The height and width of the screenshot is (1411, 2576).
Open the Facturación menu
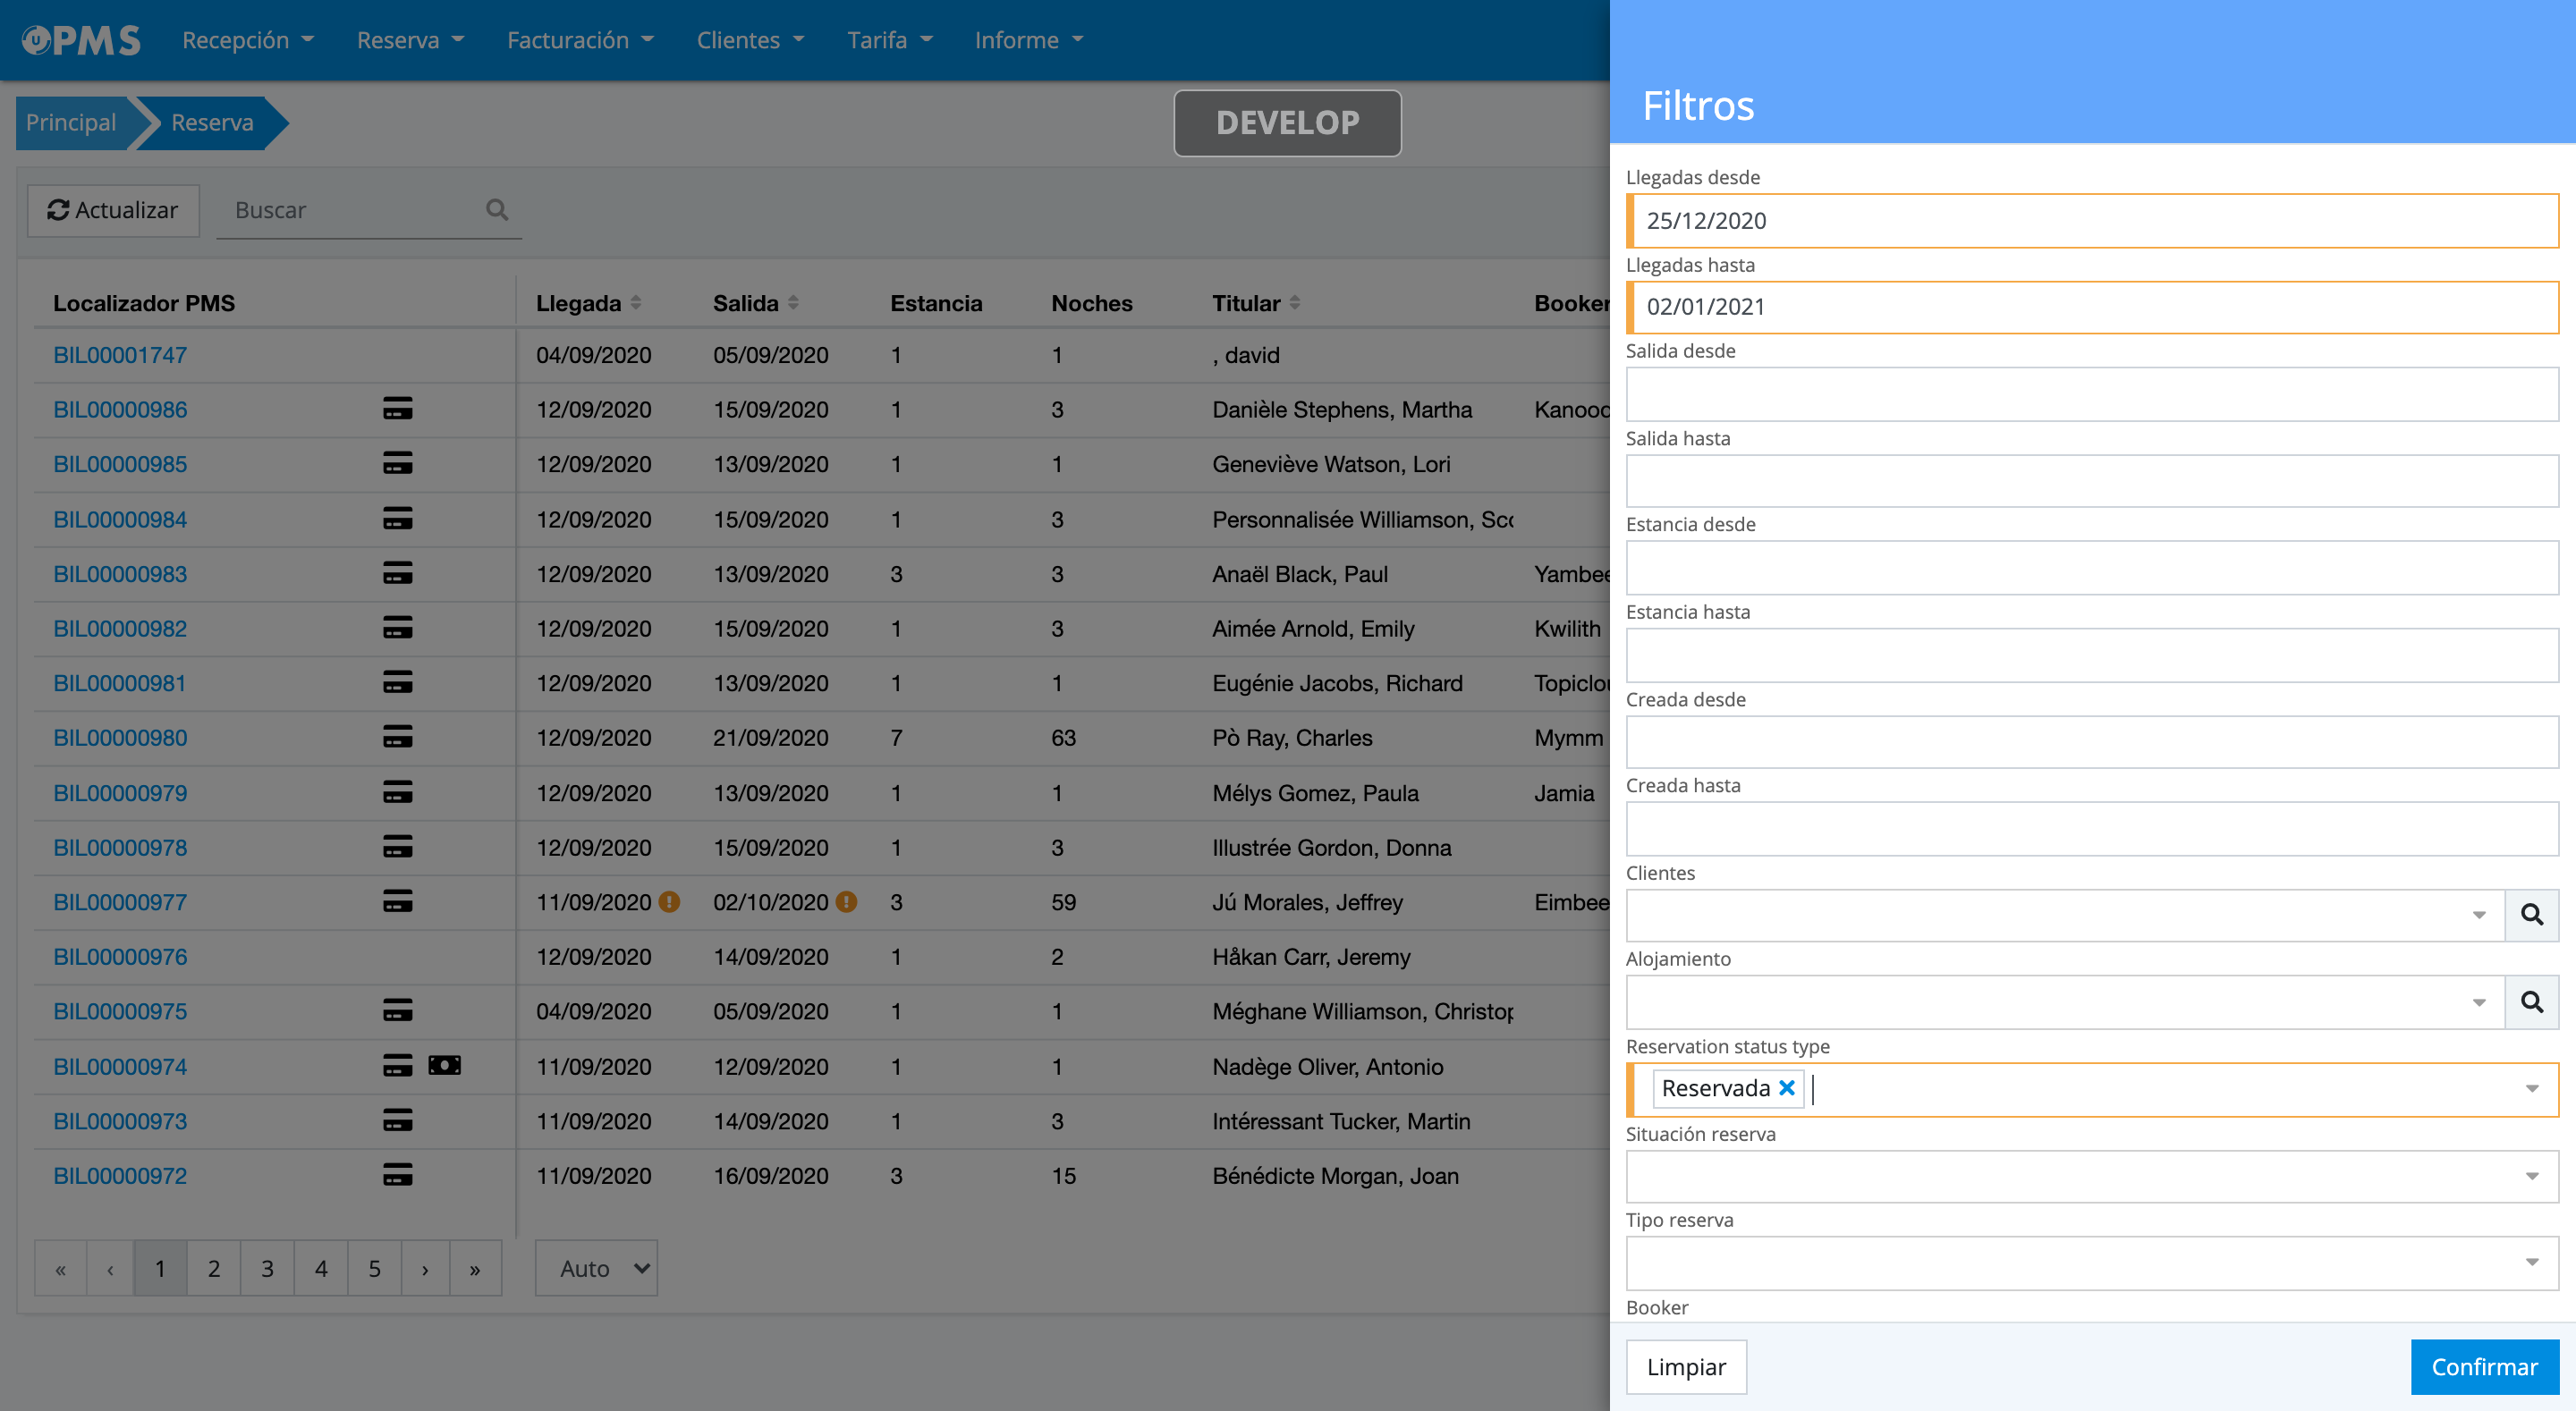580,40
